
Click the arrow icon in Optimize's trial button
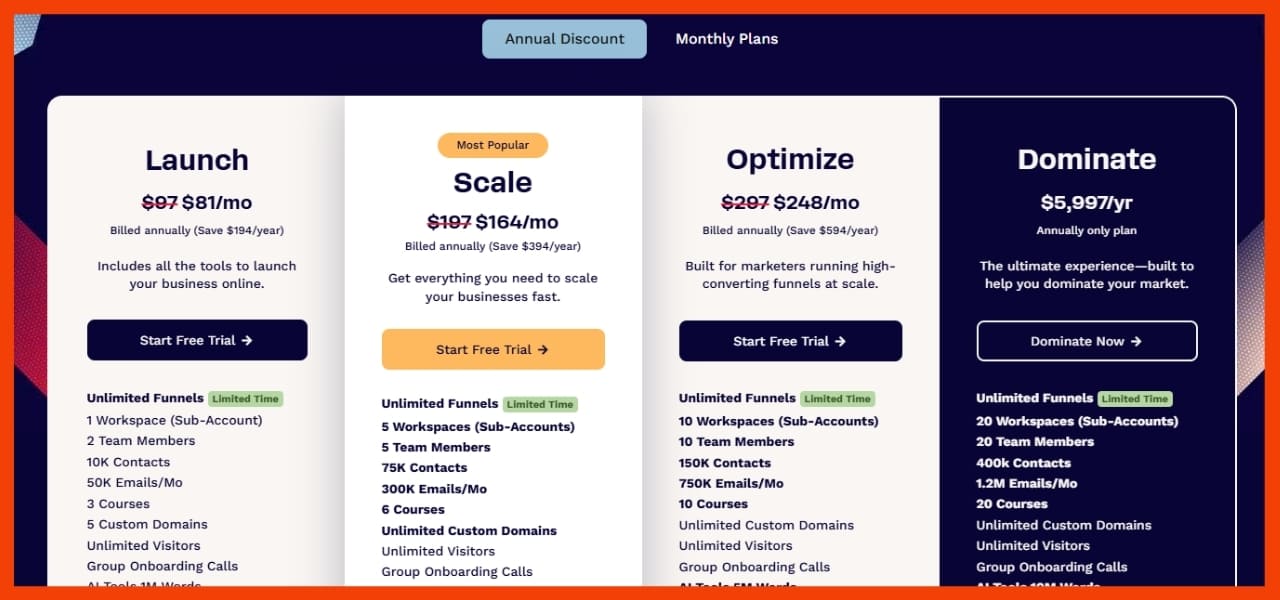(840, 340)
